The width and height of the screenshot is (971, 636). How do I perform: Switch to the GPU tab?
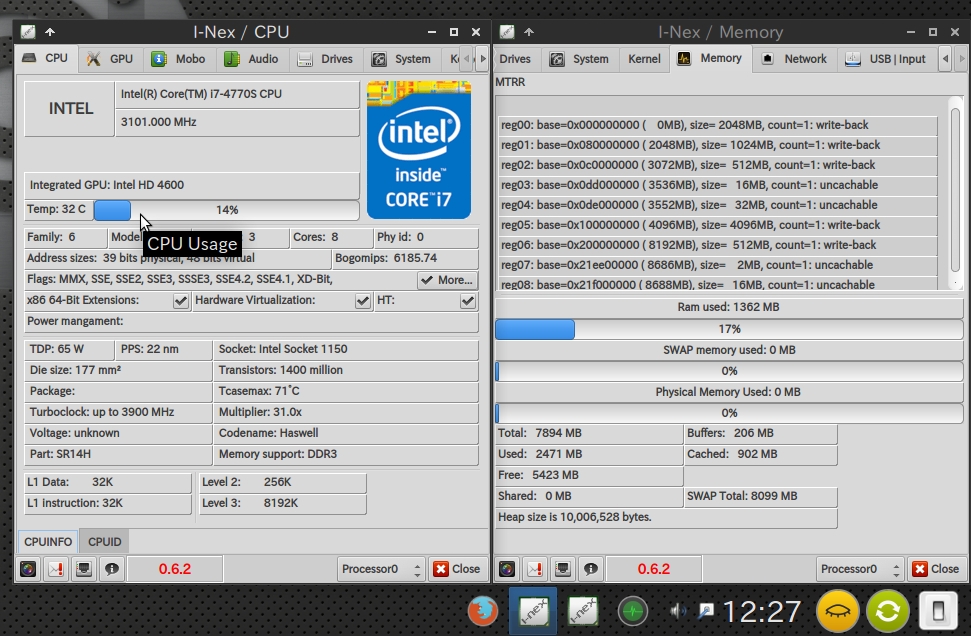(110, 59)
